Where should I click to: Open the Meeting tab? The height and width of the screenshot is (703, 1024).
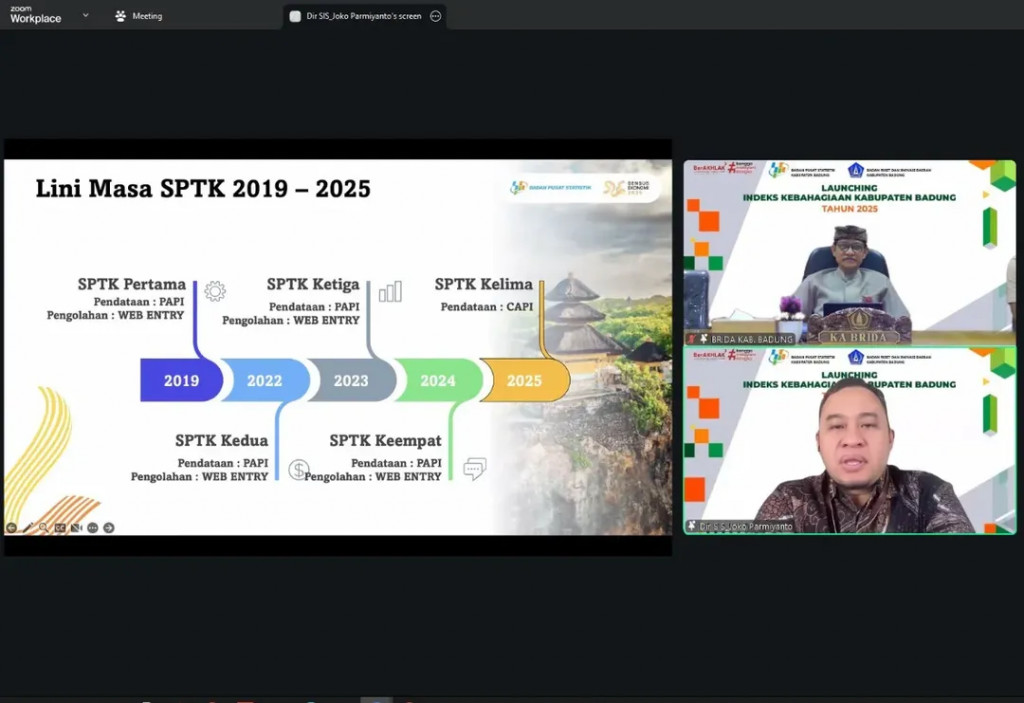point(139,16)
